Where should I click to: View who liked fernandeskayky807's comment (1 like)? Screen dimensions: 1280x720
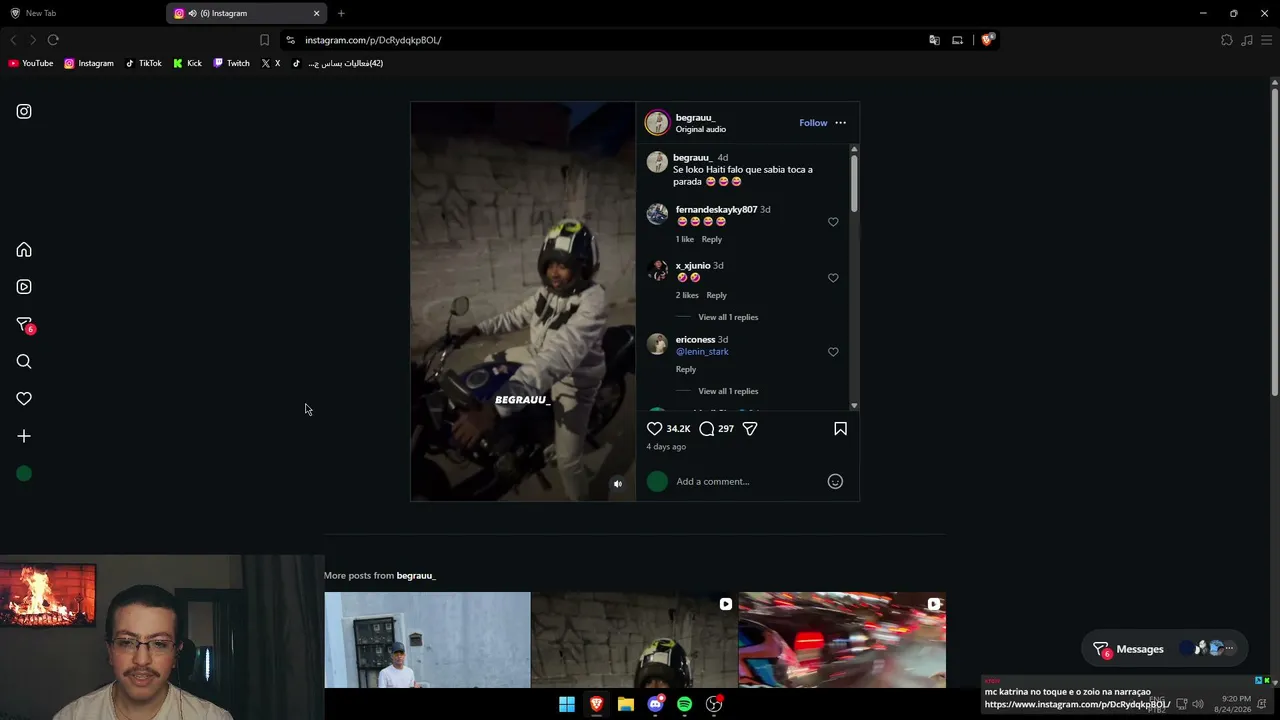click(x=684, y=240)
